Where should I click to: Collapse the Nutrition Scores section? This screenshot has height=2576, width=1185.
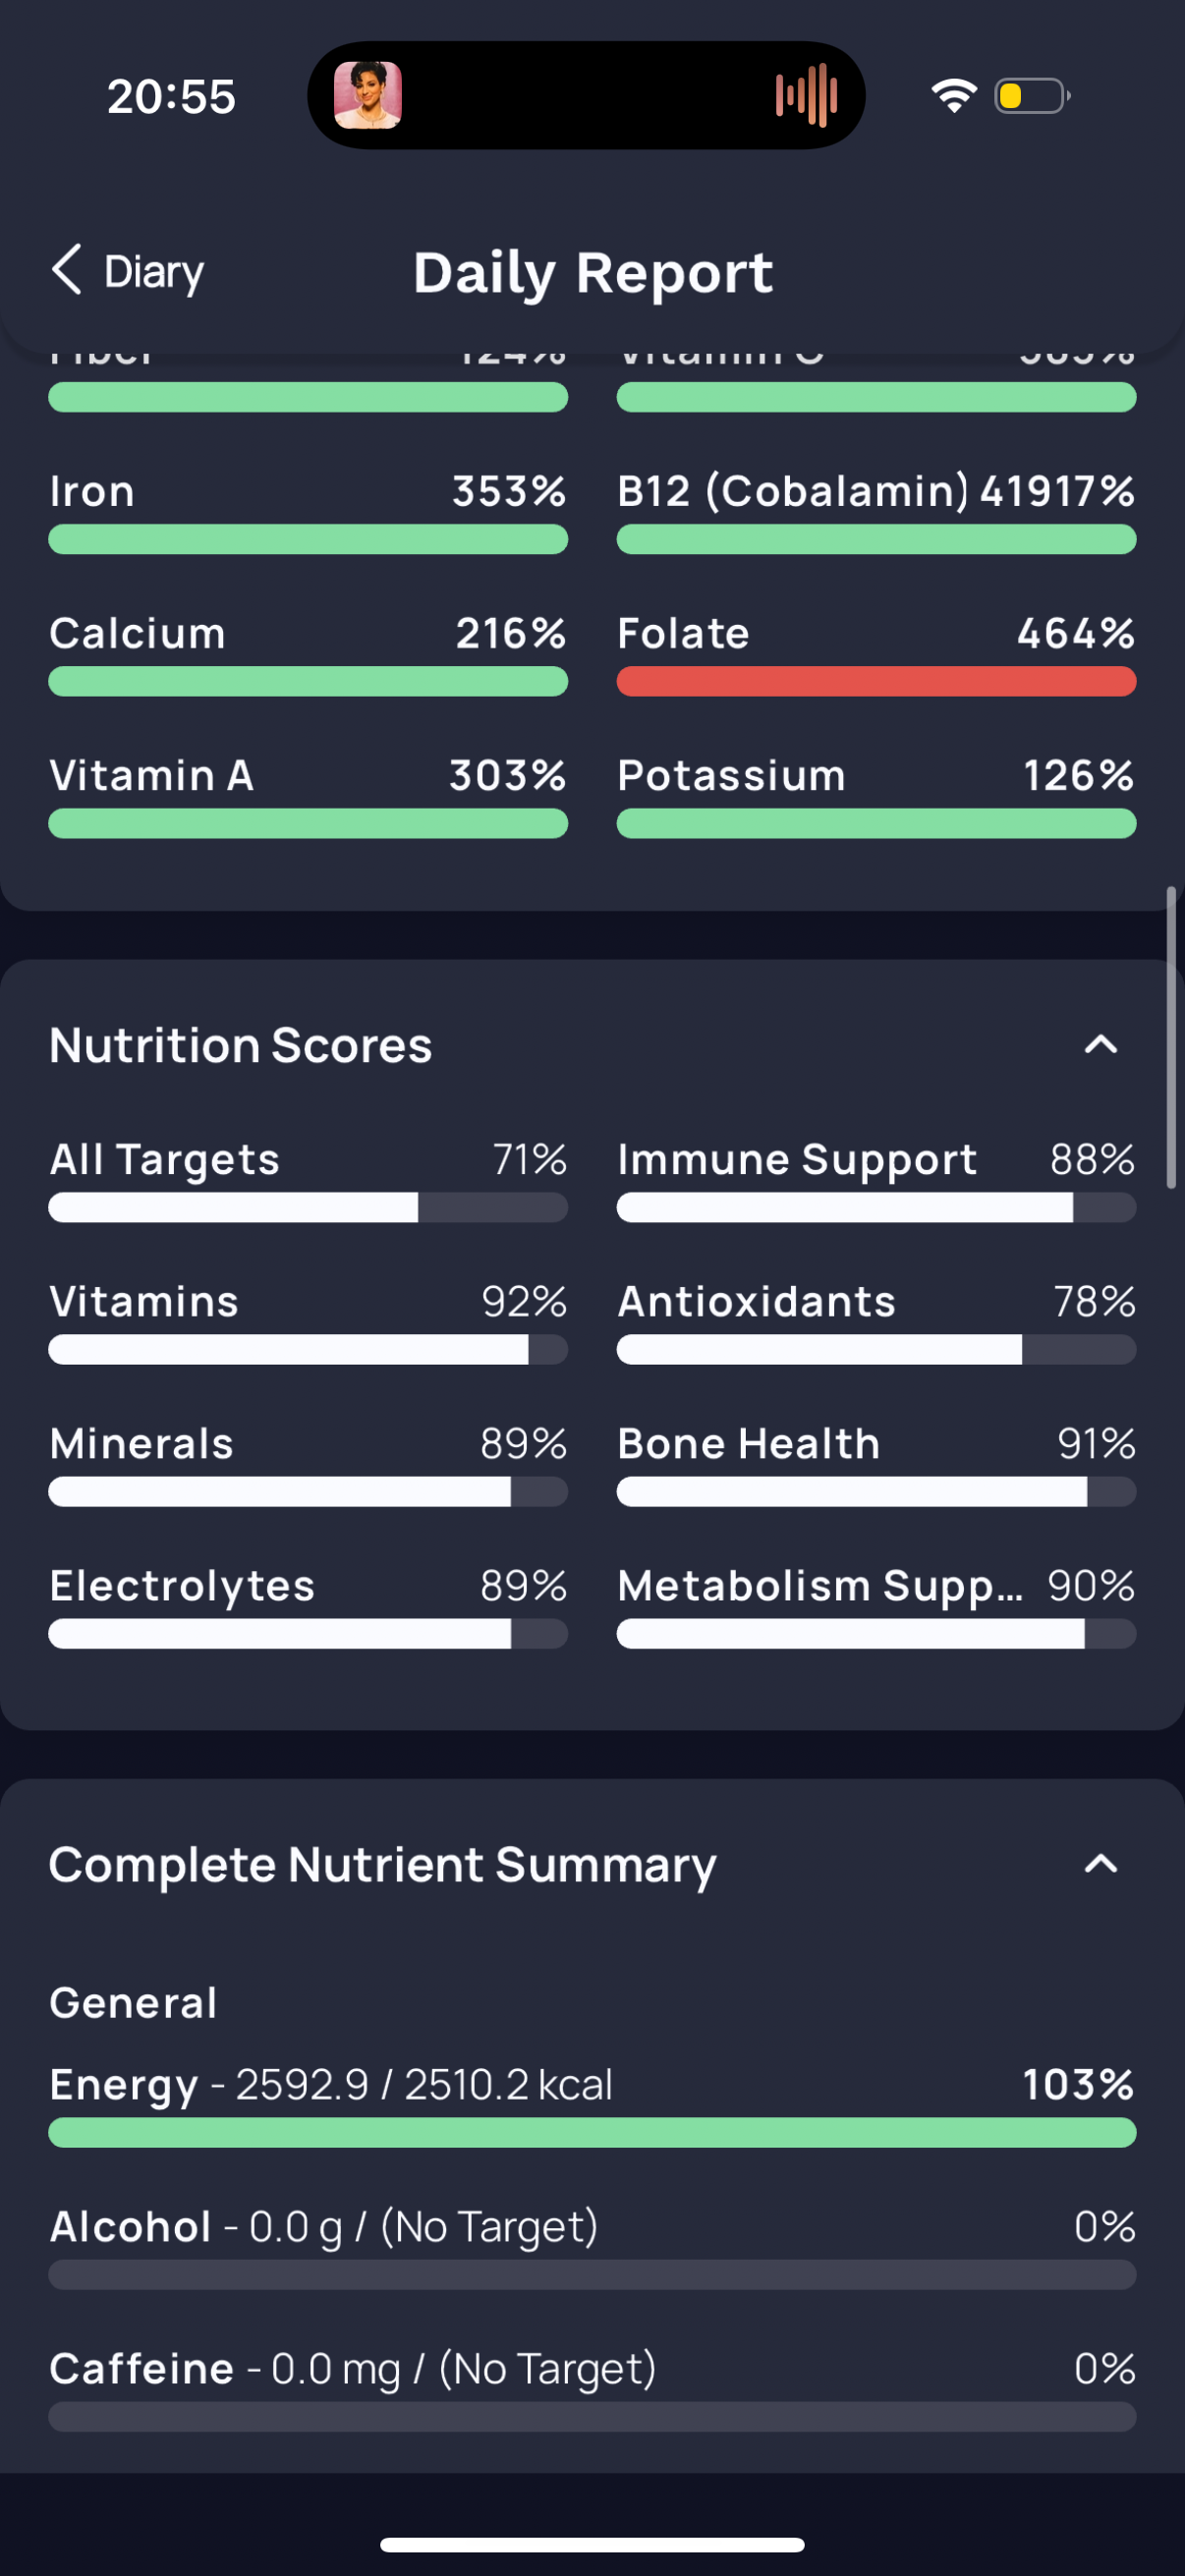[1101, 1045]
